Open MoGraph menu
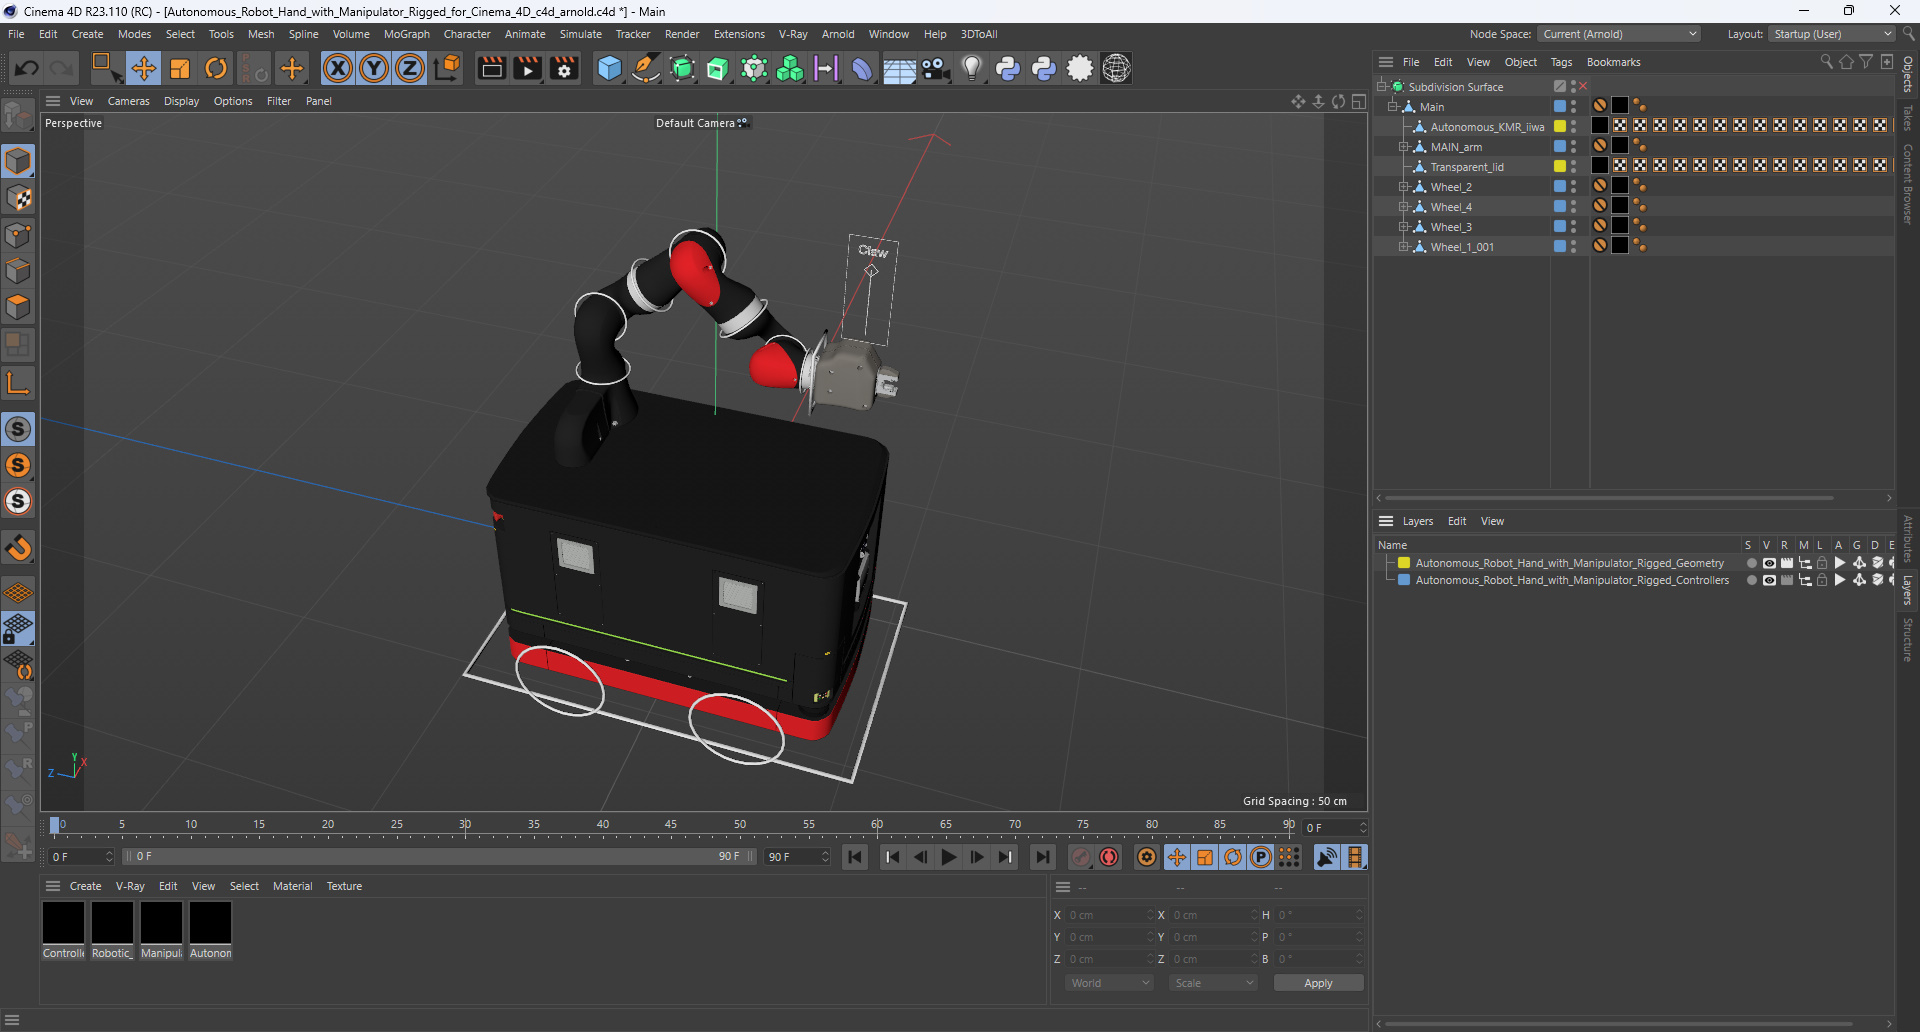This screenshot has width=1920, height=1032. coord(407,34)
